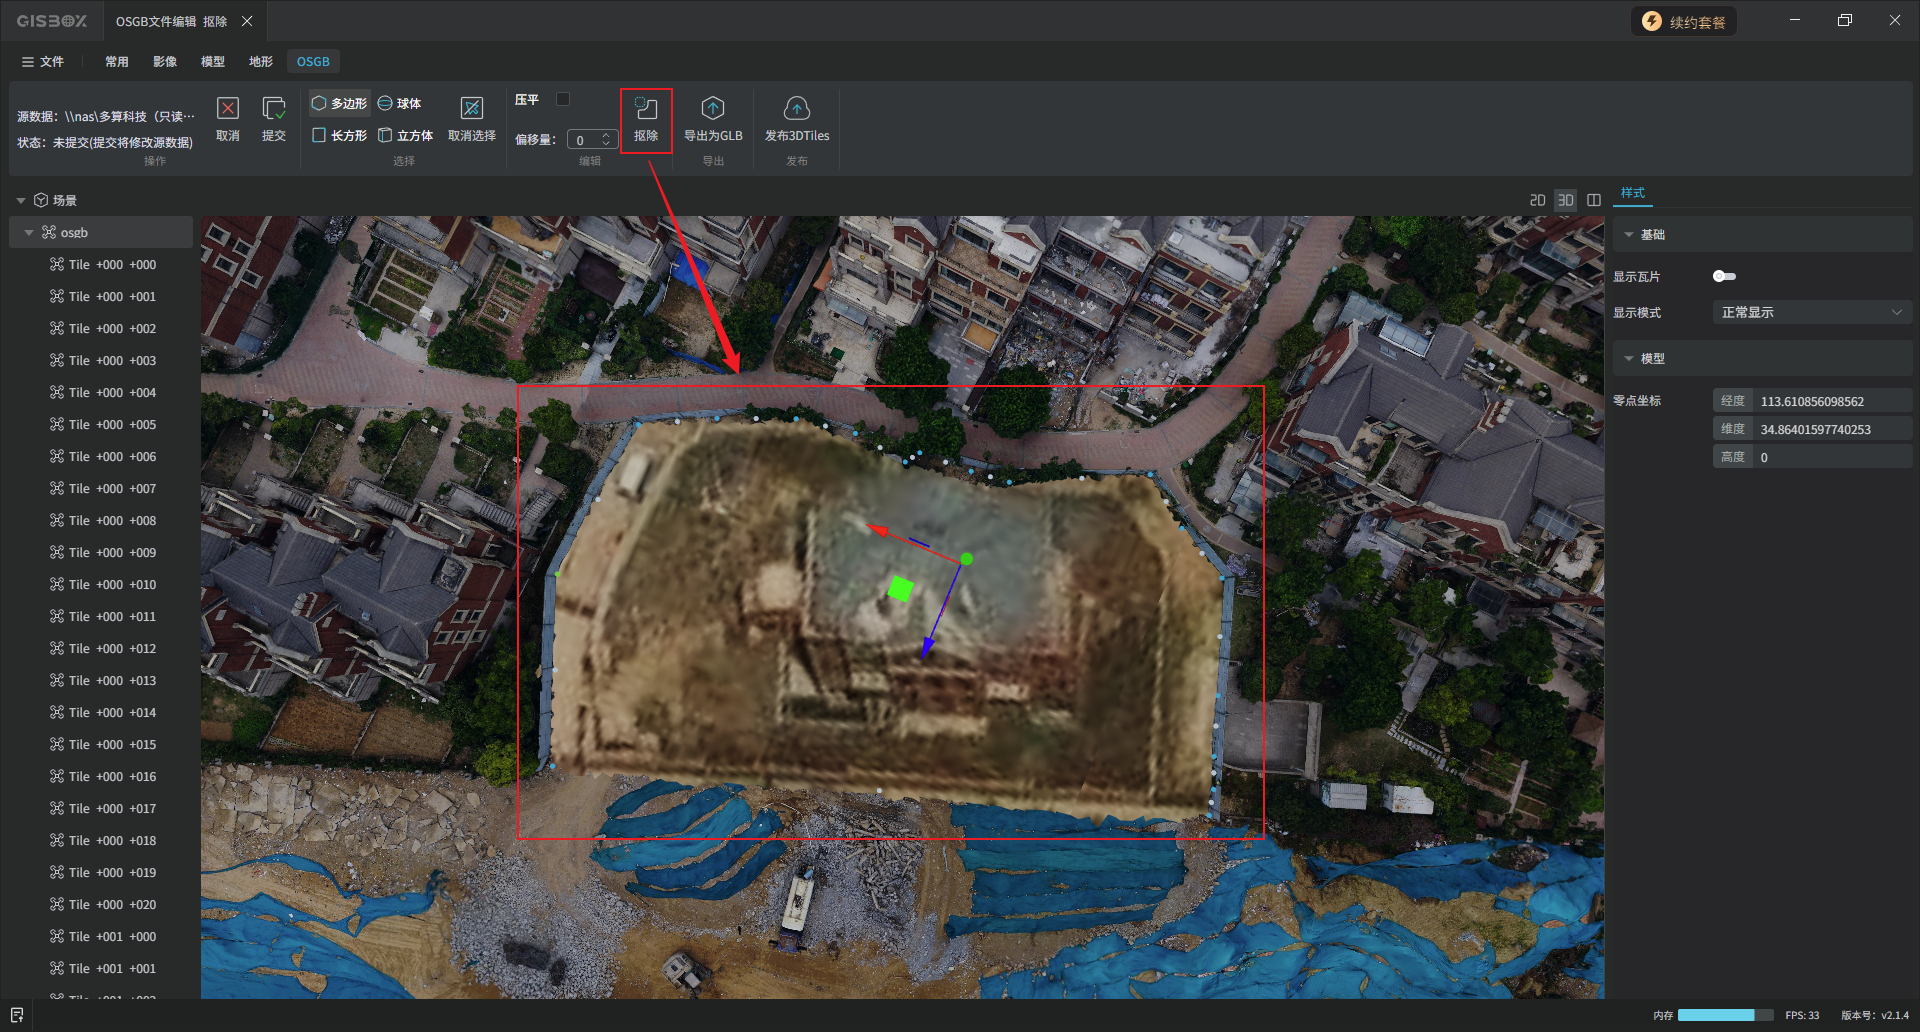1920x1032 pixels.
Task: Collapse the 基础 section
Action: pyautogui.click(x=1629, y=234)
